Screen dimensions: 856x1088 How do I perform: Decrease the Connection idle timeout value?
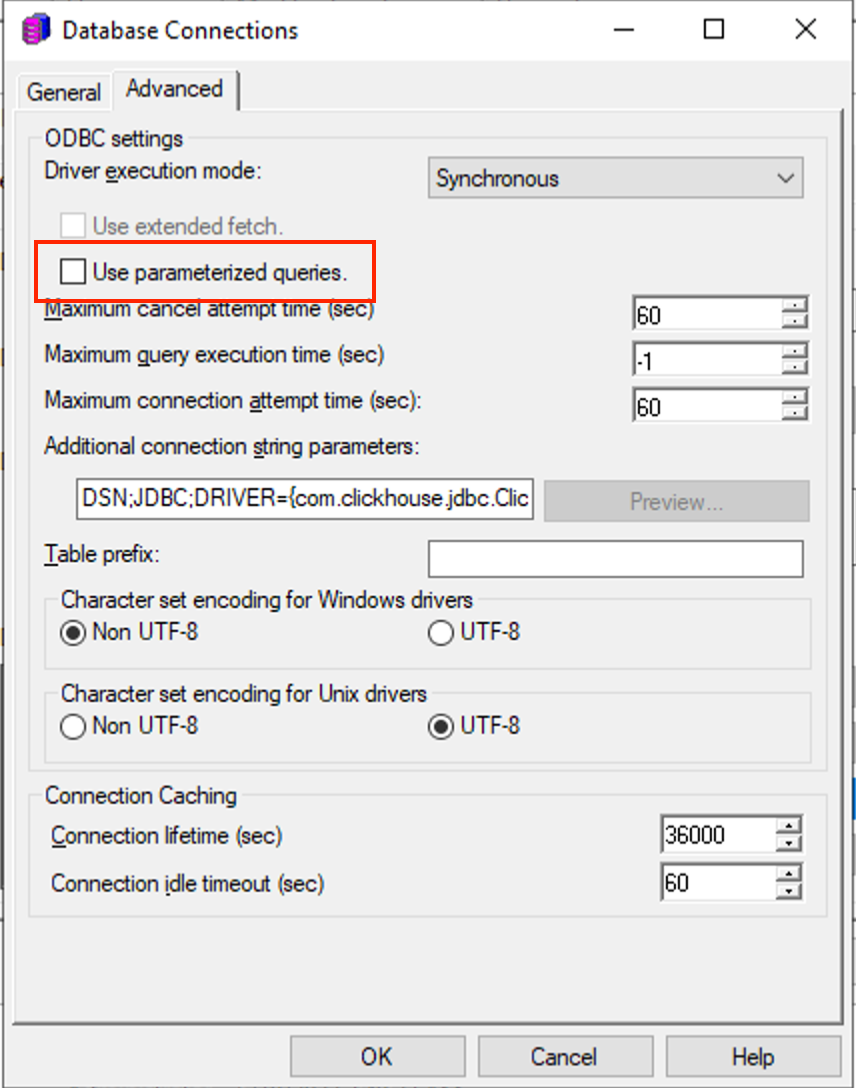790,891
